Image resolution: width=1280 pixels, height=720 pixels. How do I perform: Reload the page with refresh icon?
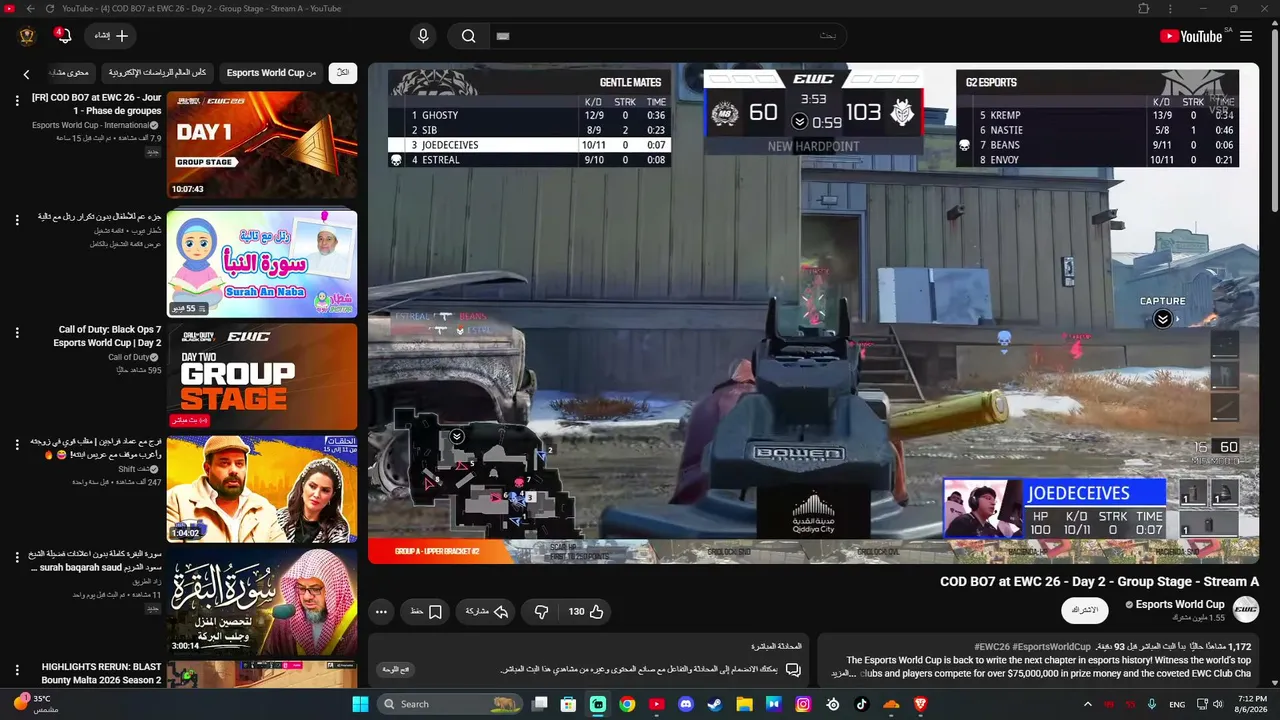[49, 9]
